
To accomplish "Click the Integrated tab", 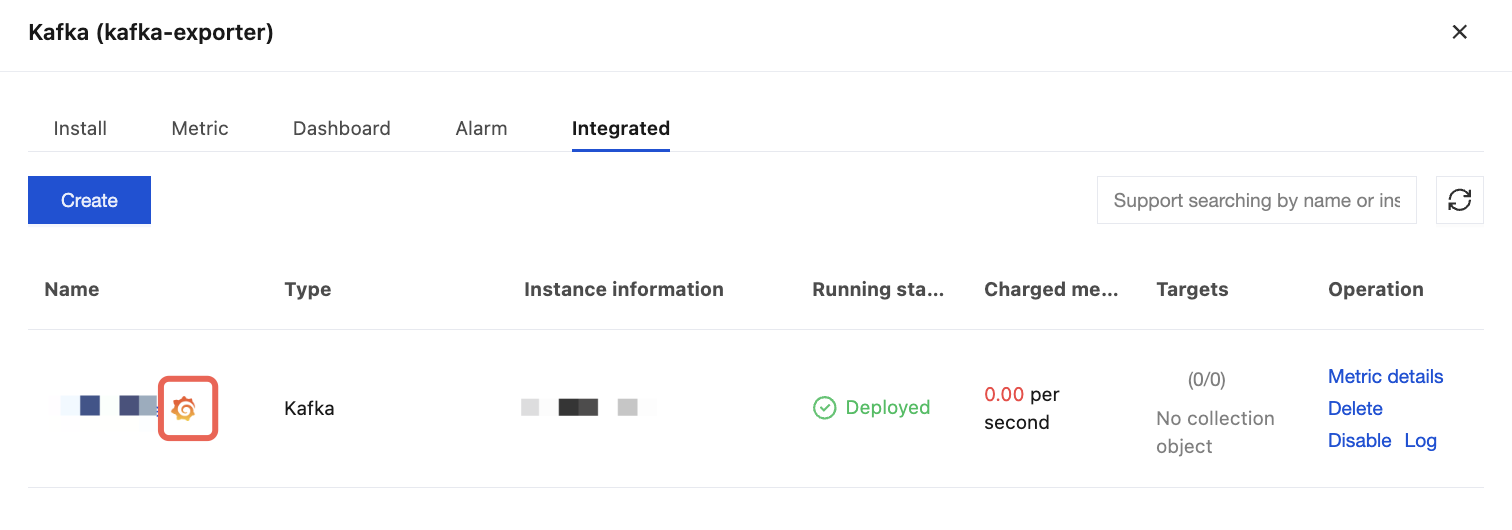I will point(620,128).
